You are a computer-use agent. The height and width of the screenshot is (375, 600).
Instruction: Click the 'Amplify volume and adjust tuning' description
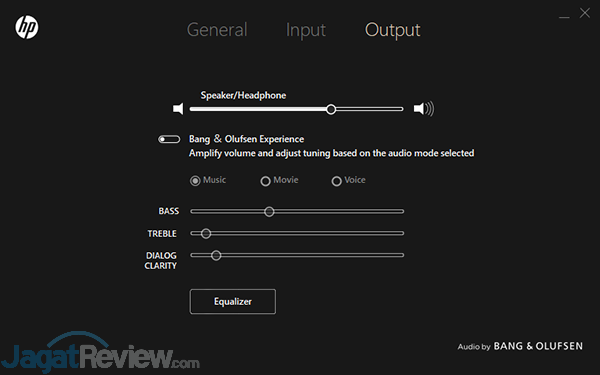331,153
